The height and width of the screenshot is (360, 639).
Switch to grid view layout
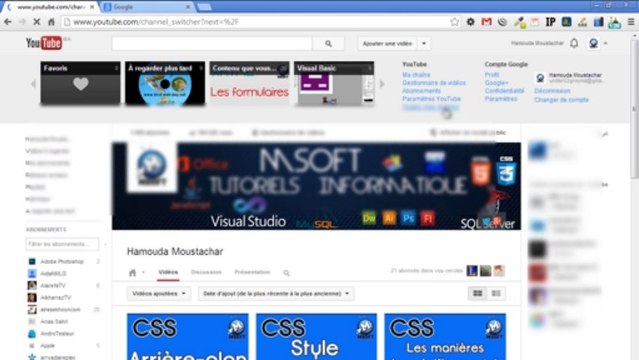[478, 294]
